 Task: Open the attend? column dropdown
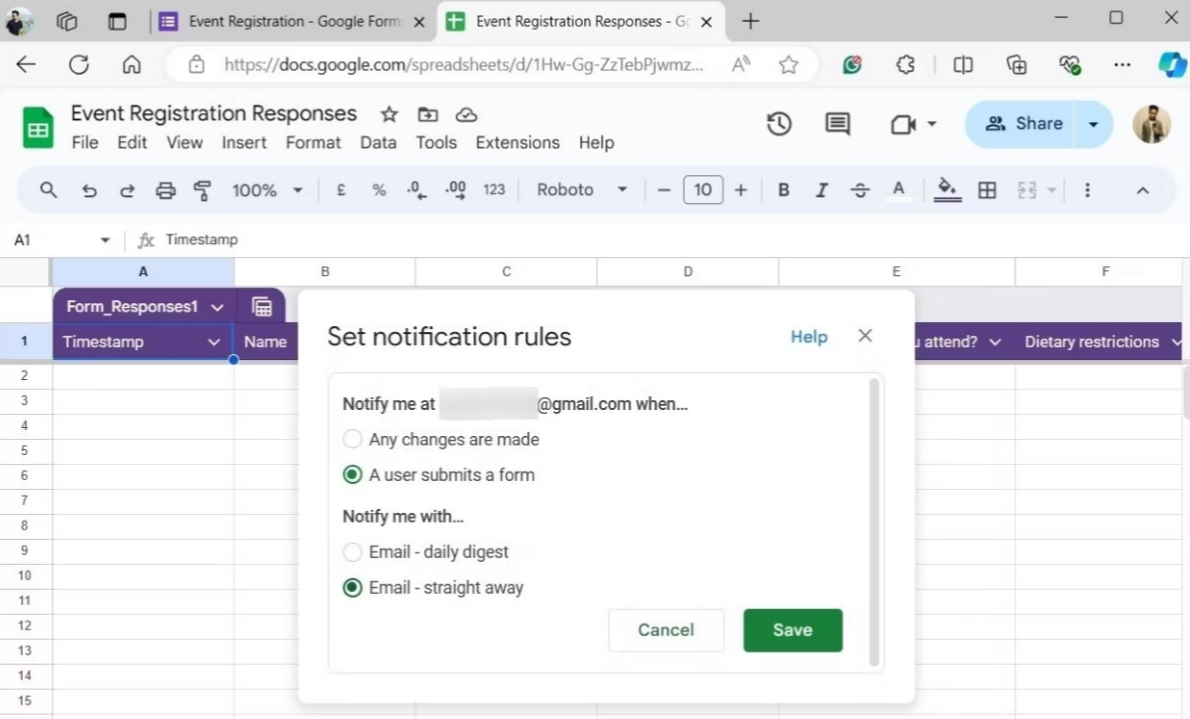[x=994, y=342]
